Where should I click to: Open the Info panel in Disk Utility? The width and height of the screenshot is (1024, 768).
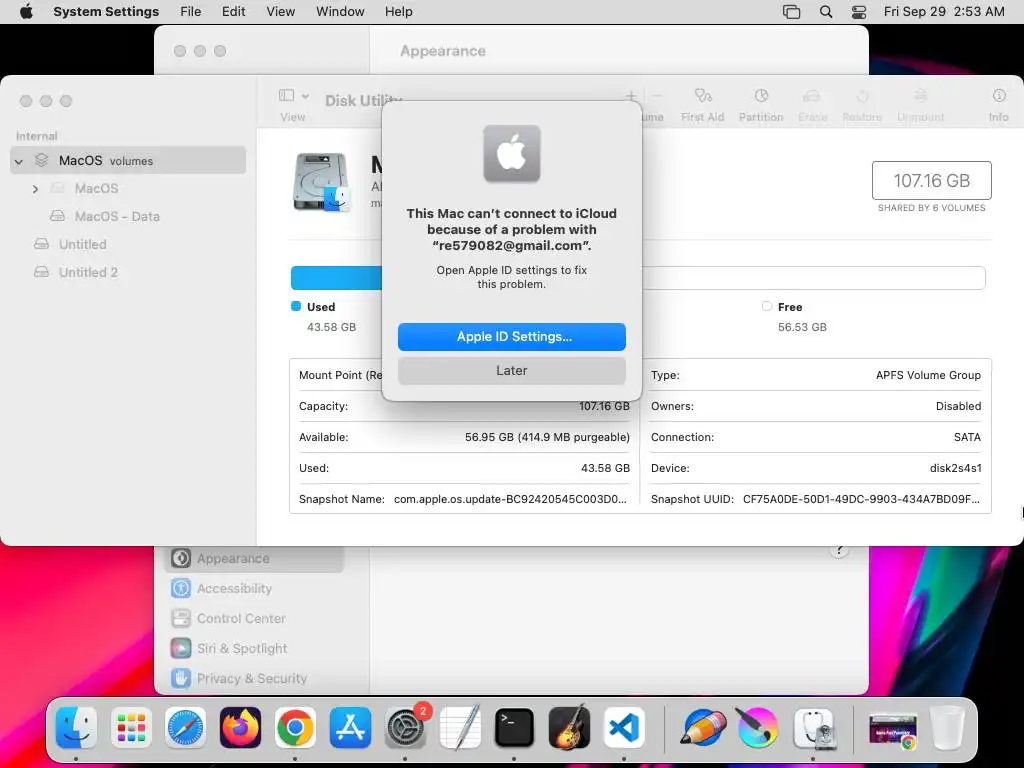coord(998,105)
